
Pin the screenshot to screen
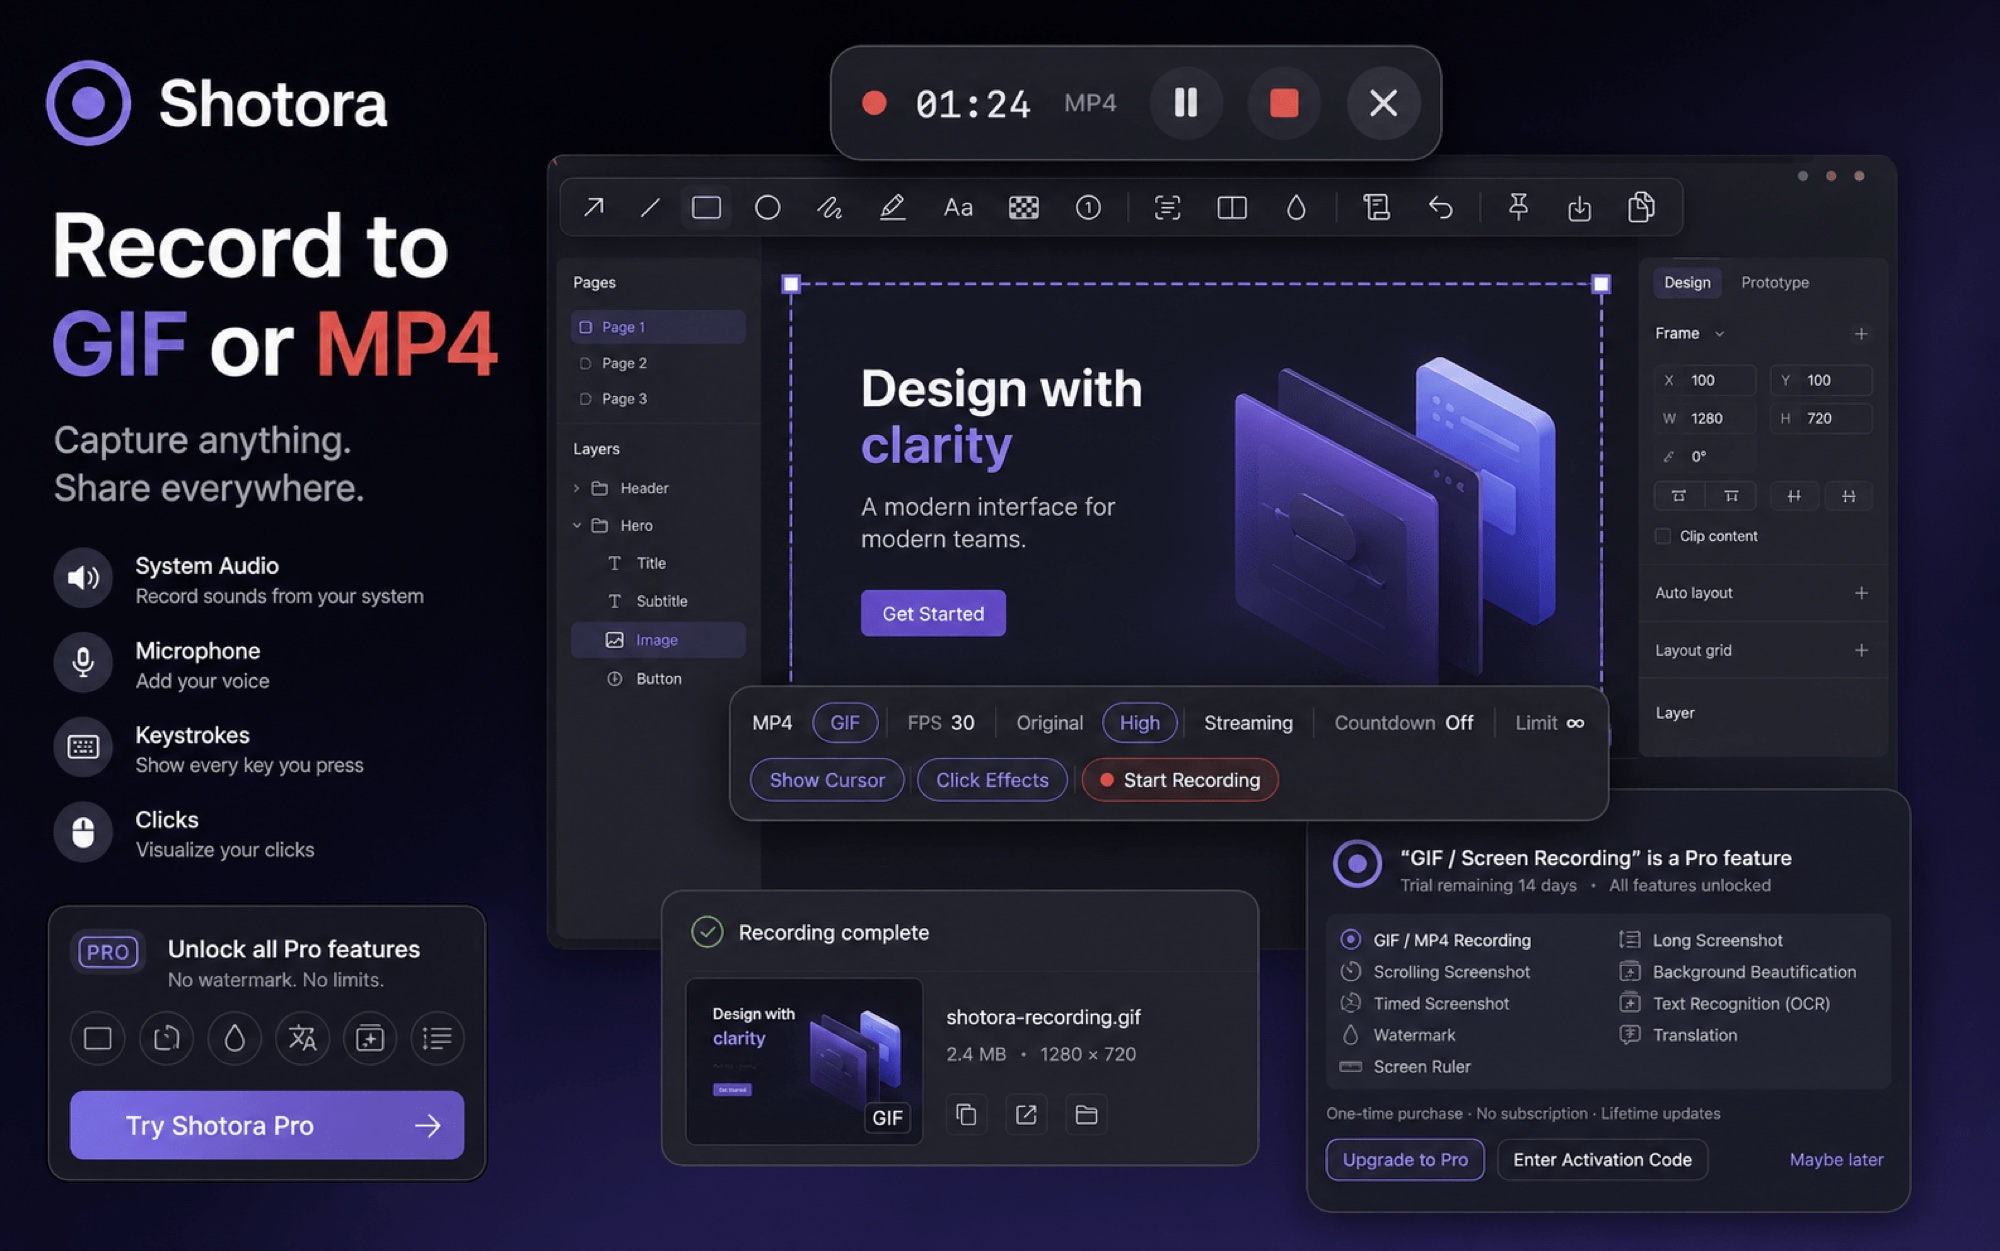click(x=1518, y=207)
